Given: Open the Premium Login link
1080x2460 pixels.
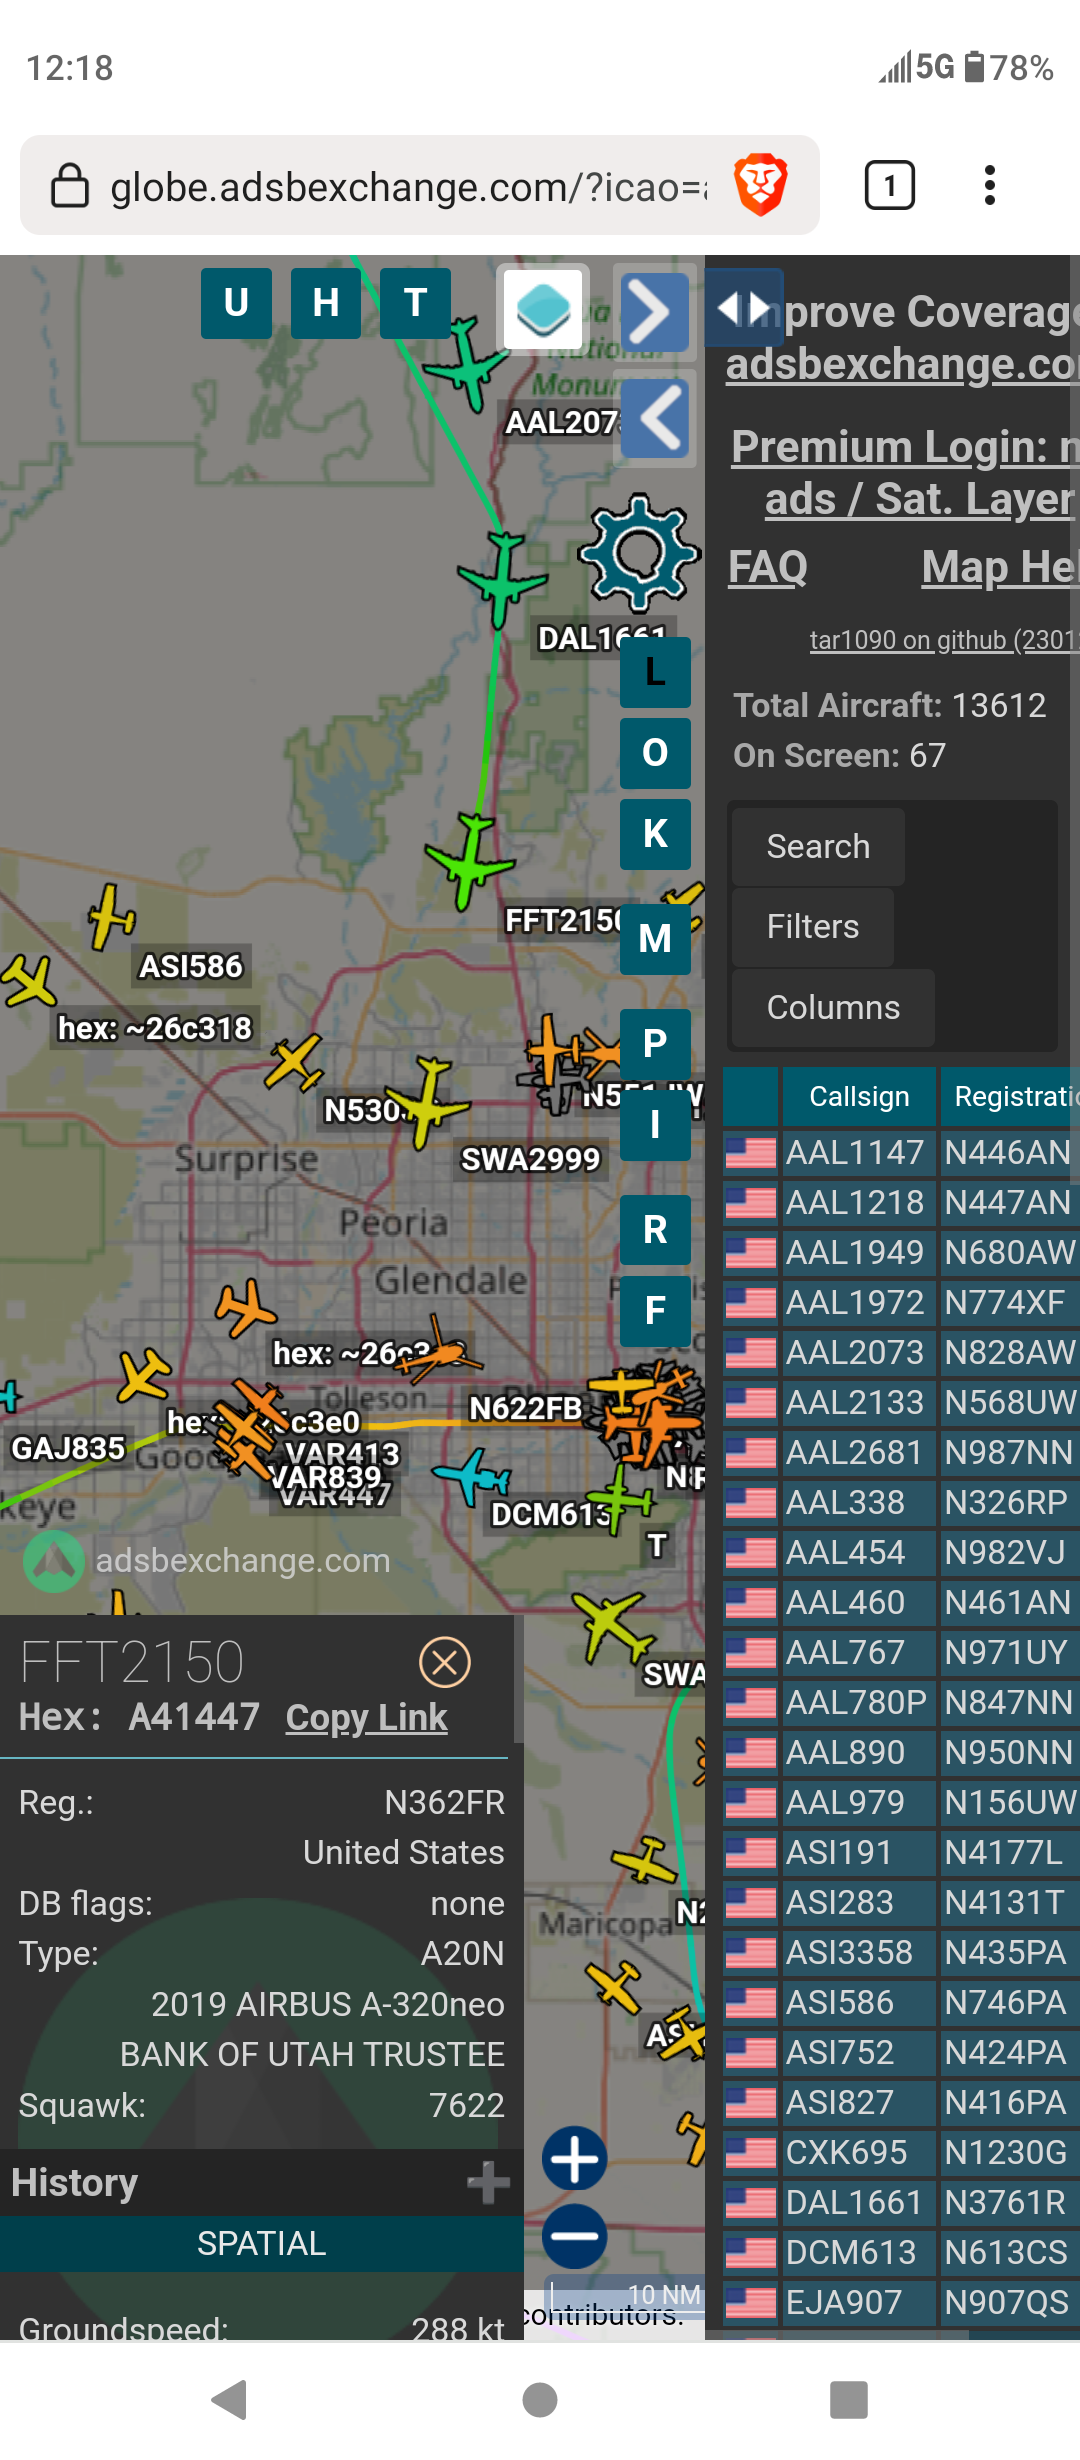Looking at the screenshot, I should pyautogui.click(x=905, y=472).
